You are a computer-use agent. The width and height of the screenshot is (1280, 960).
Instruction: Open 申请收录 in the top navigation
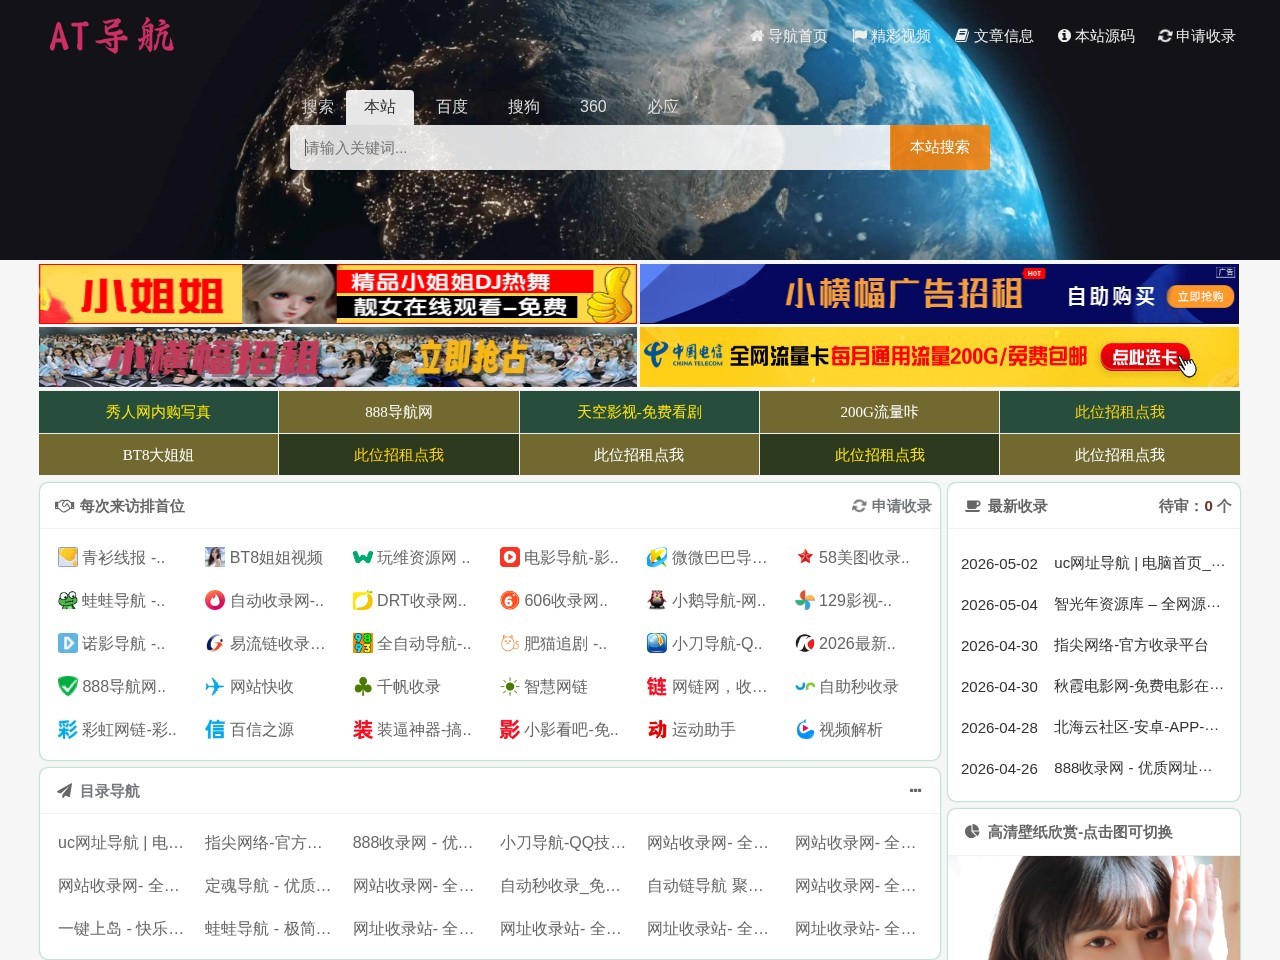click(1197, 36)
